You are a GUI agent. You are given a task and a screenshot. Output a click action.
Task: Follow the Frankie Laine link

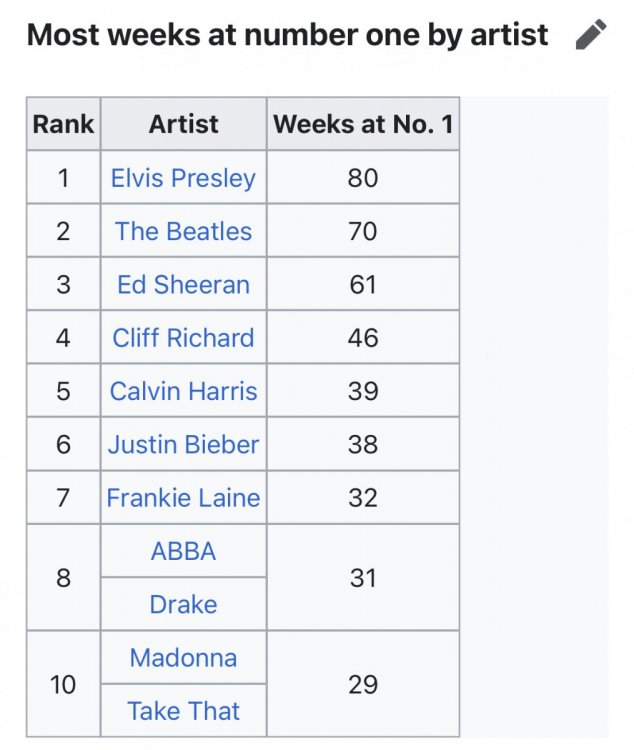(183, 497)
